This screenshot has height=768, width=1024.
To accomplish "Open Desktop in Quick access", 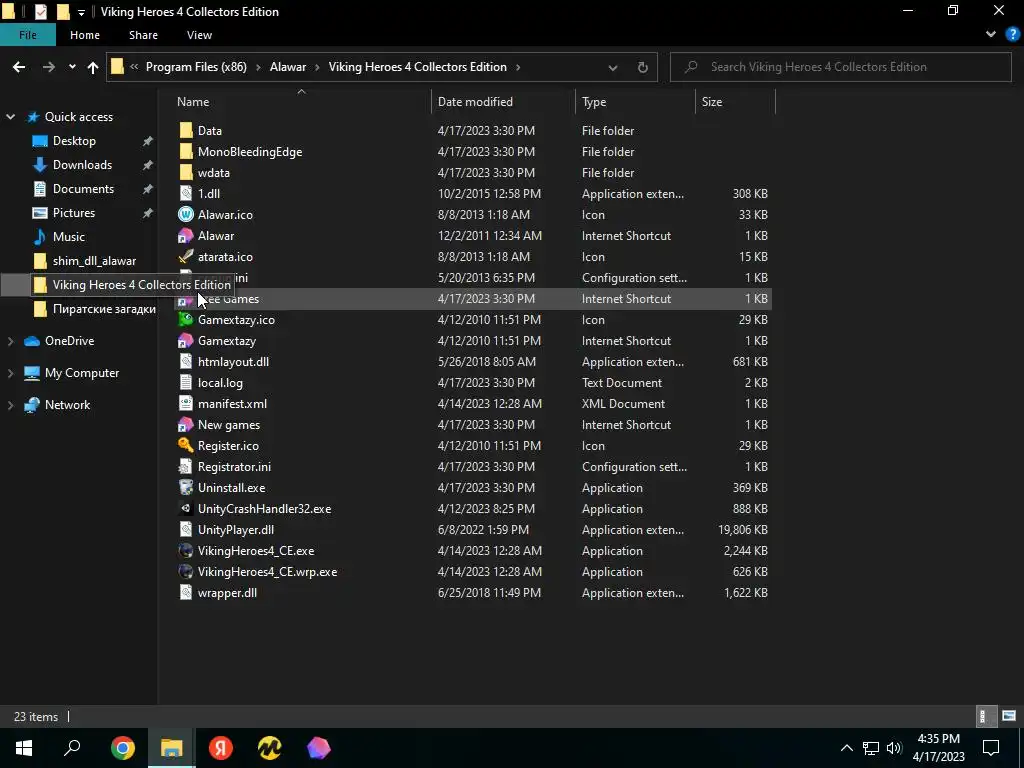I will 74,141.
